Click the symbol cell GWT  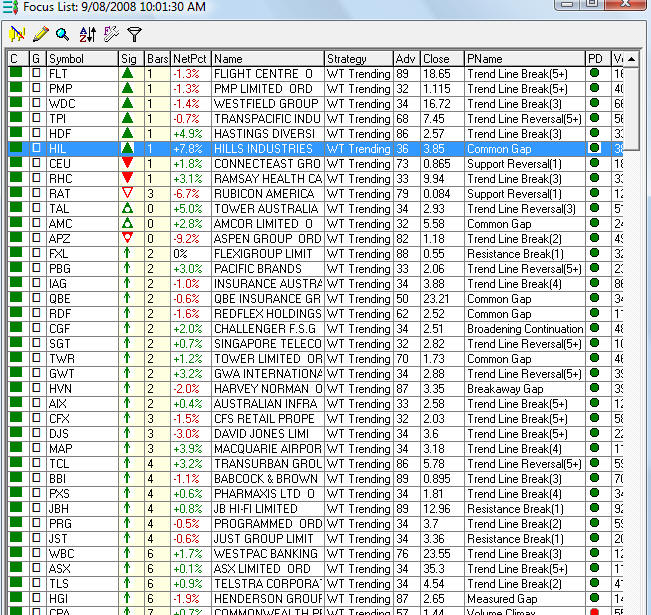tap(82, 374)
